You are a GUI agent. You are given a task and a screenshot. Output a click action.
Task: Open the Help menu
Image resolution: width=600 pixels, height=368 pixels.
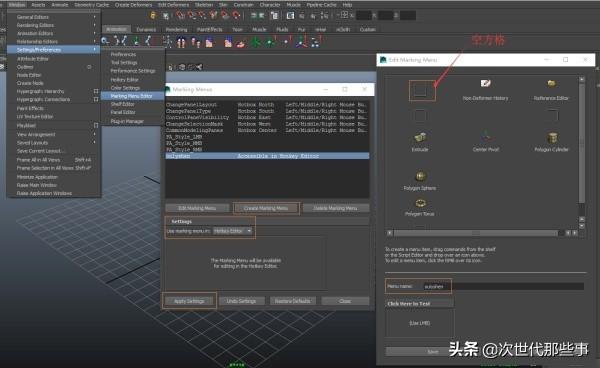tap(347, 5)
